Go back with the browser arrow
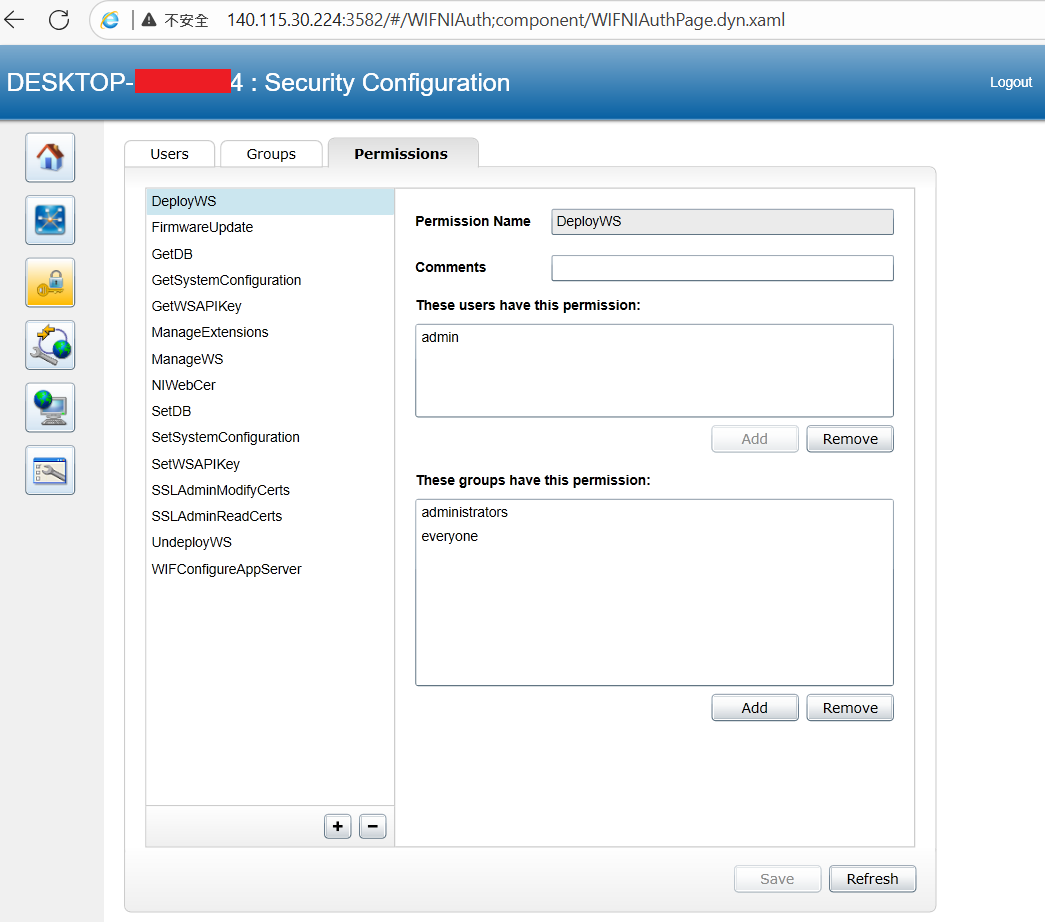The width and height of the screenshot is (1045, 922). tap(14, 20)
